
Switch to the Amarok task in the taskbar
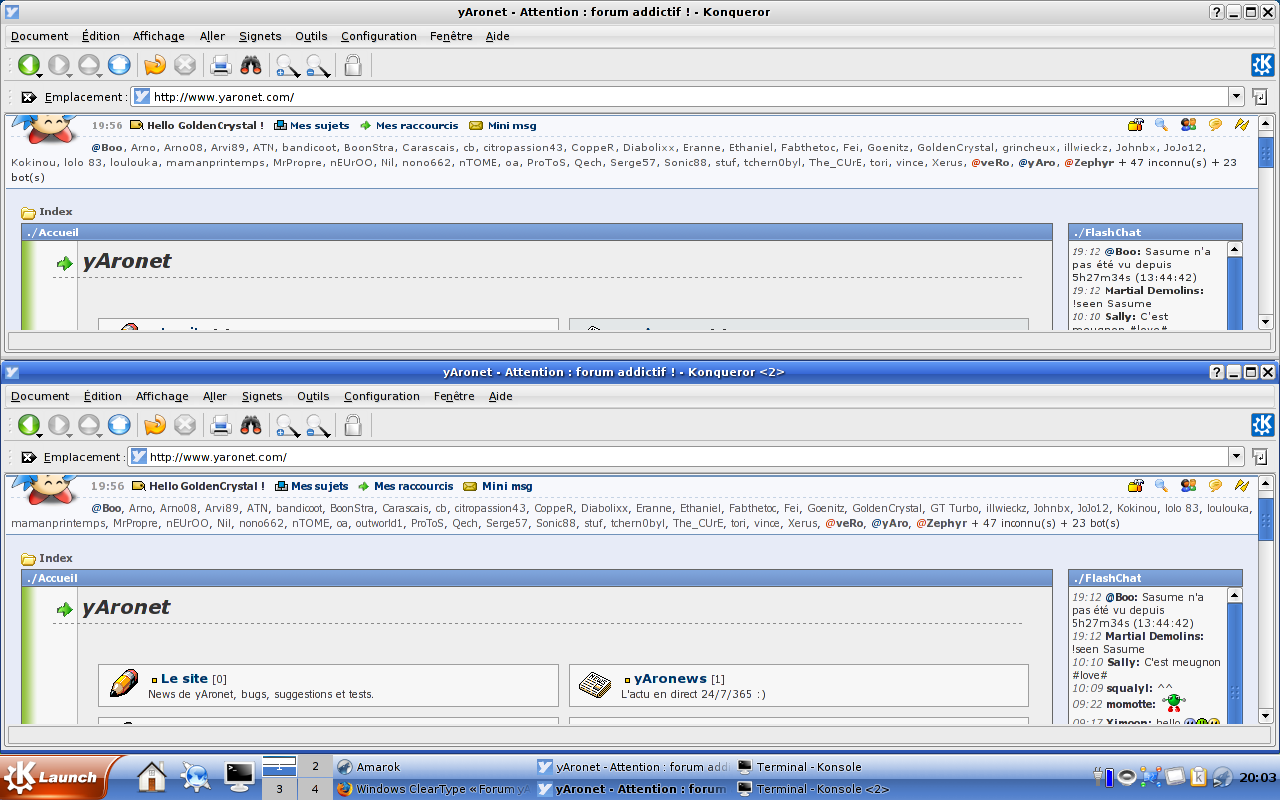tap(433, 767)
